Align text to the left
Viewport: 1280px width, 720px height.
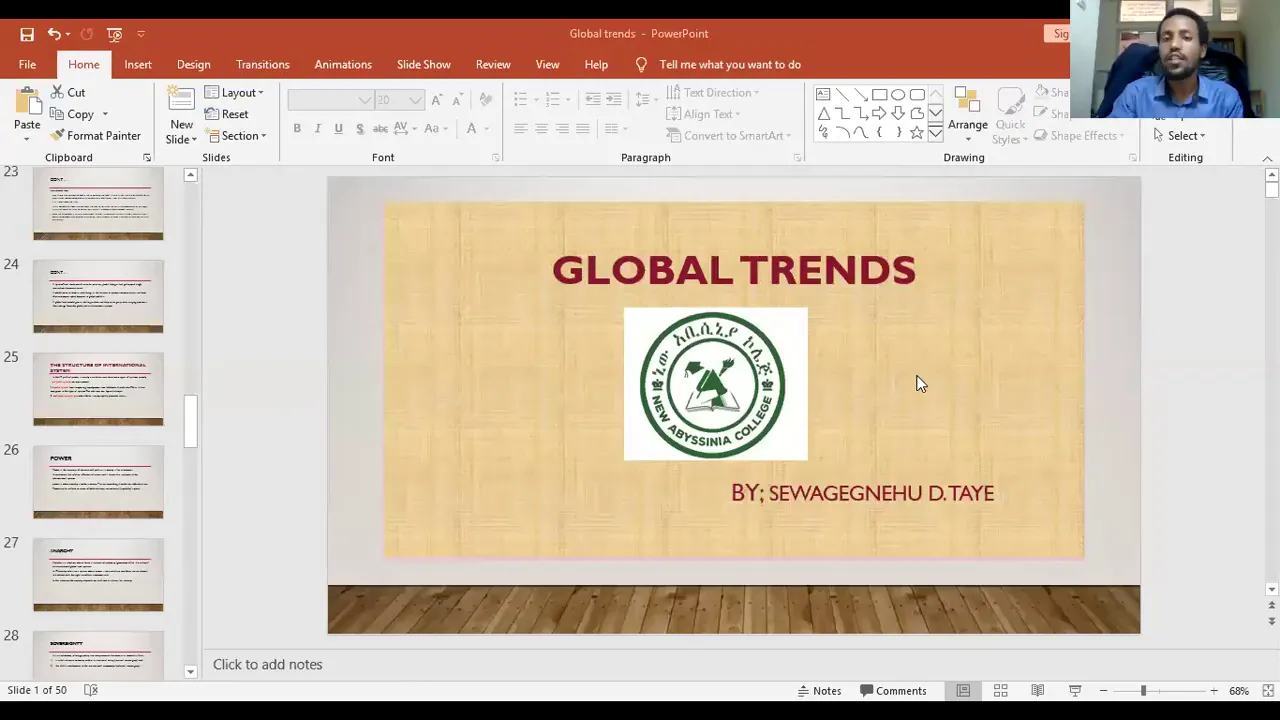520,128
